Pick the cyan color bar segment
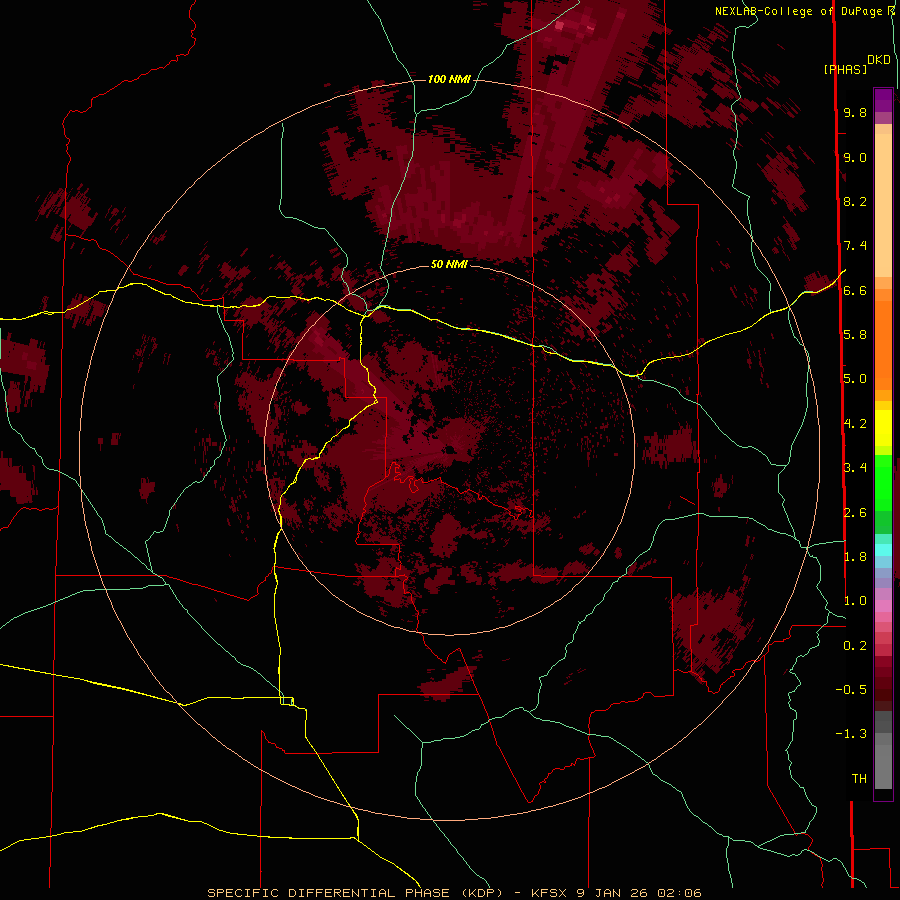The width and height of the screenshot is (900, 900). [883, 550]
